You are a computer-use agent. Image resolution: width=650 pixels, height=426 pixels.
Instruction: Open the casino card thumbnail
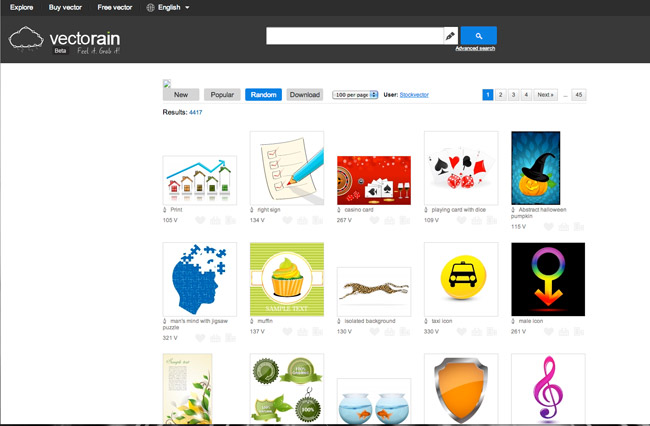tap(374, 180)
